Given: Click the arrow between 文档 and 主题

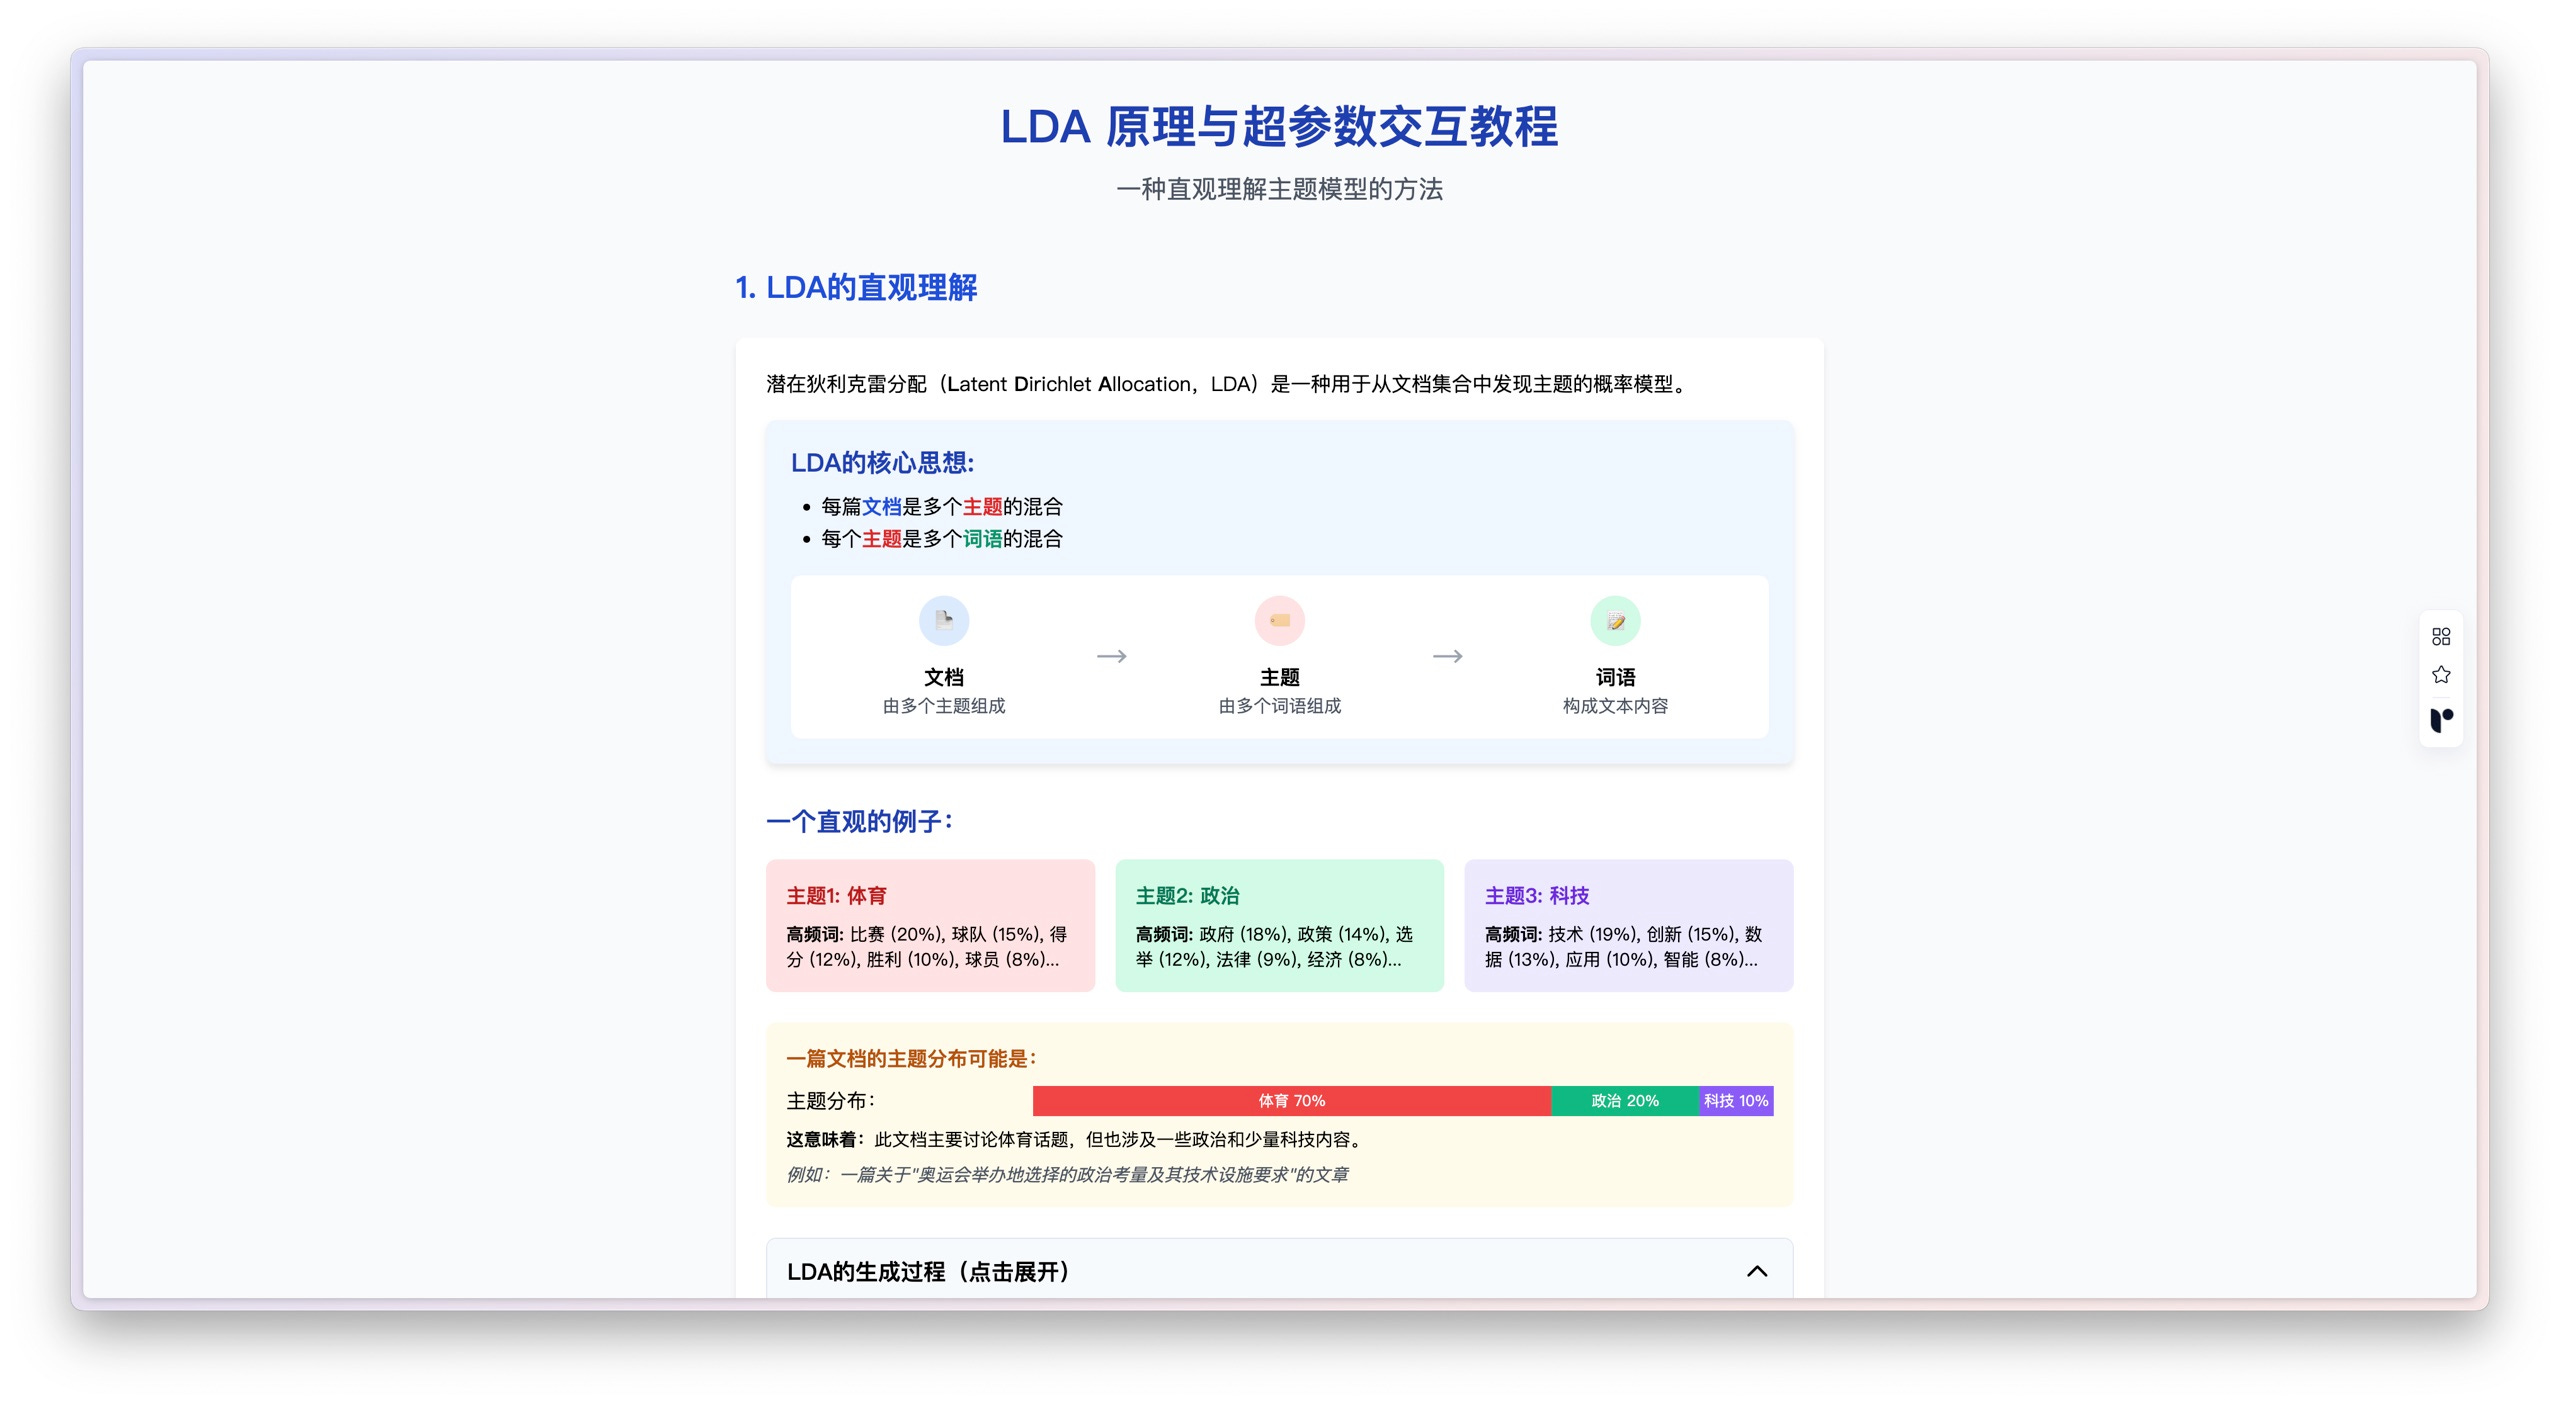Looking at the screenshot, I should point(1111,656).
